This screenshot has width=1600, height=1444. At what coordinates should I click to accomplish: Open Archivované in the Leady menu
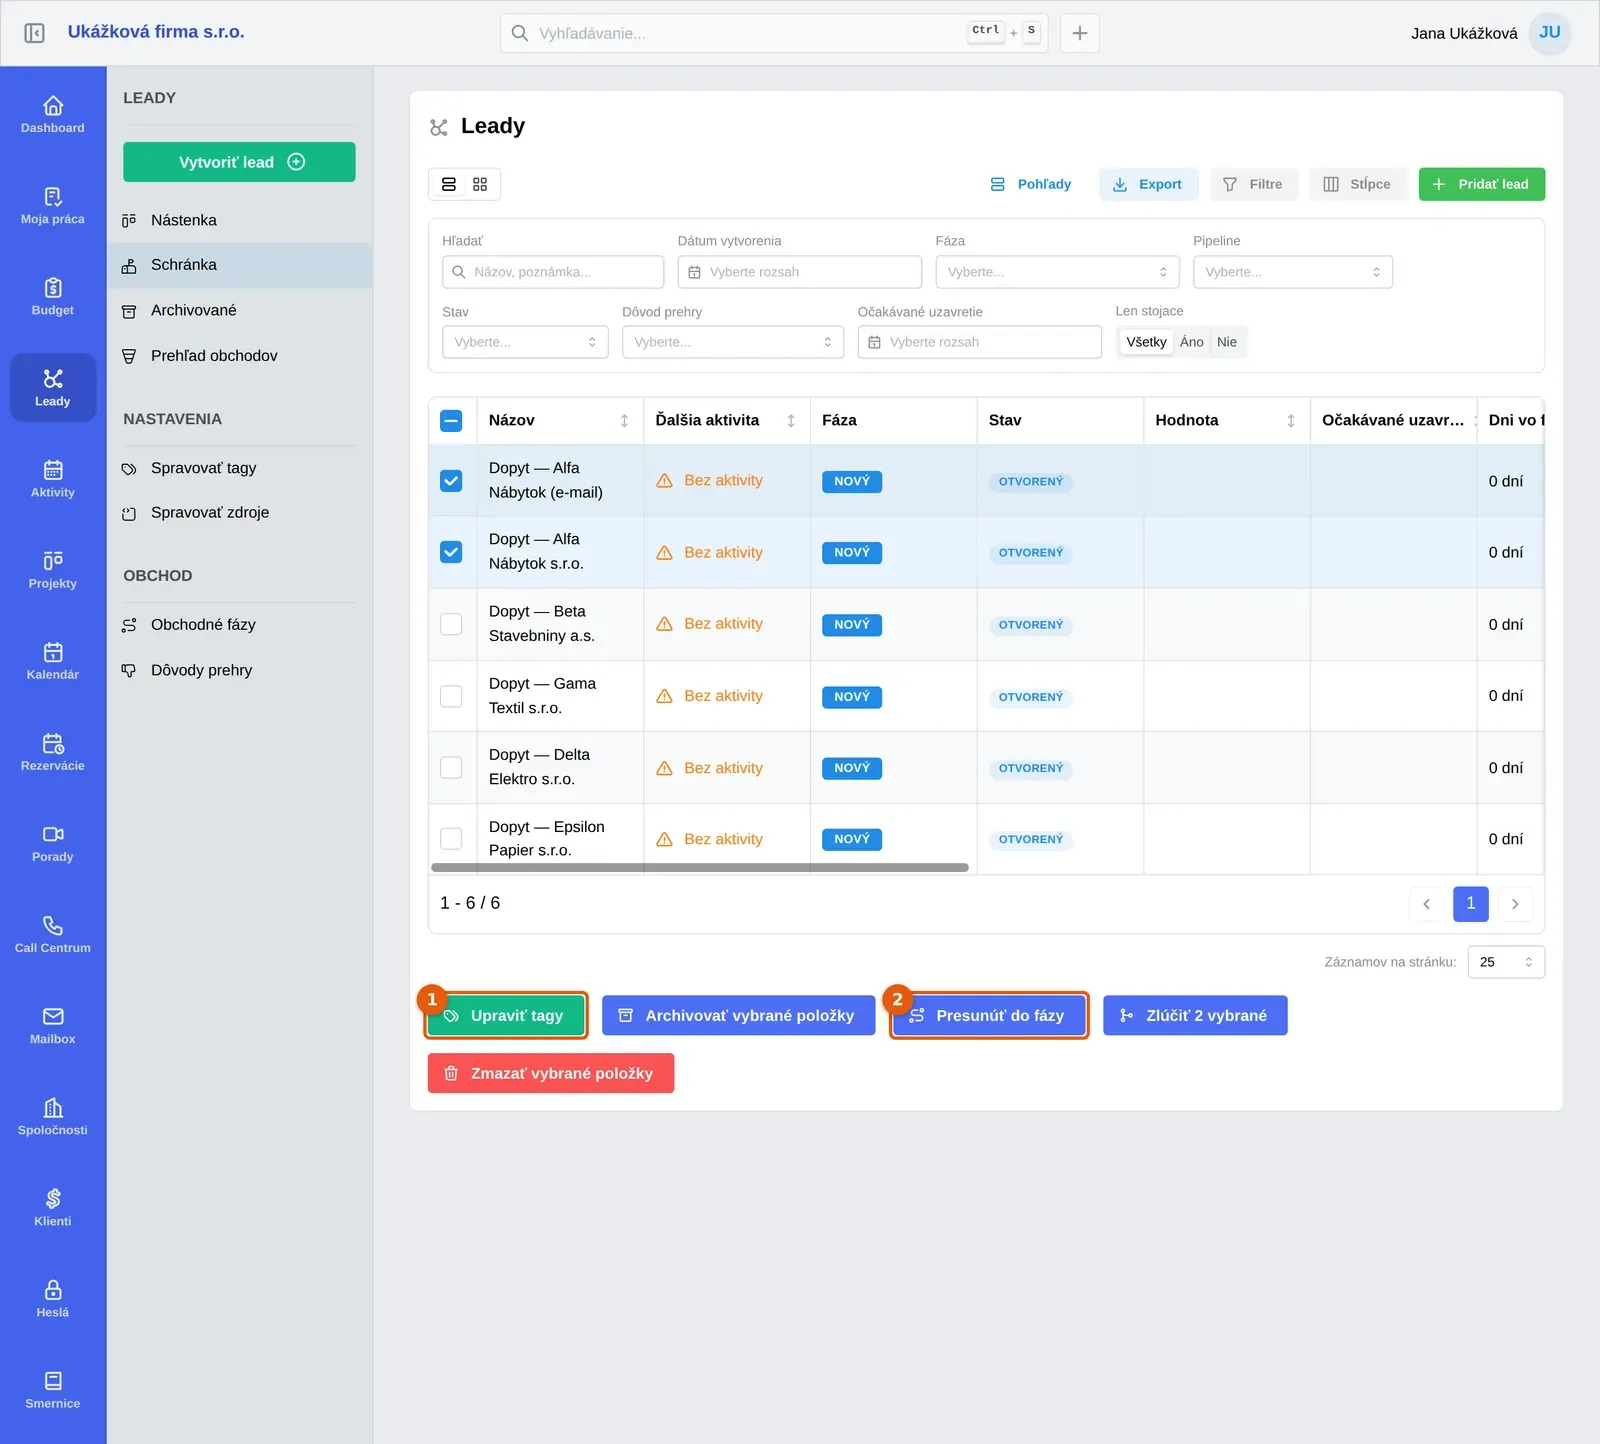click(x=240, y=310)
